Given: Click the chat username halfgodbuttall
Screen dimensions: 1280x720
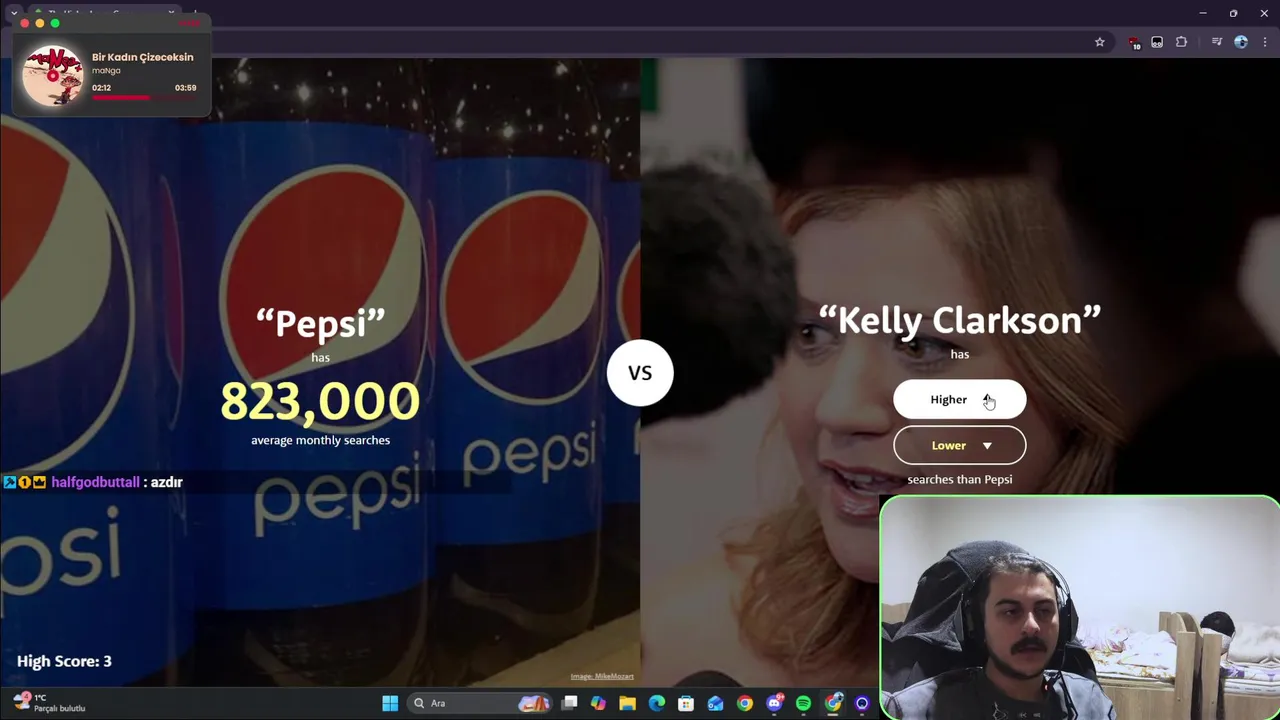Looking at the screenshot, I should [x=95, y=482].
